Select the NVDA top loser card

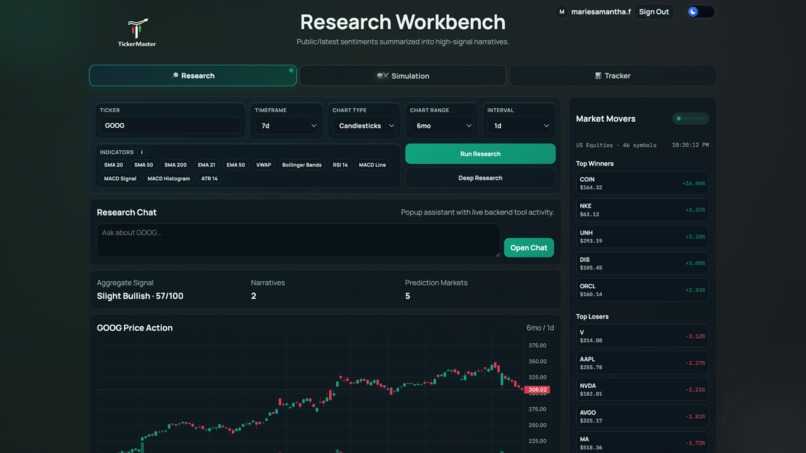642,389
